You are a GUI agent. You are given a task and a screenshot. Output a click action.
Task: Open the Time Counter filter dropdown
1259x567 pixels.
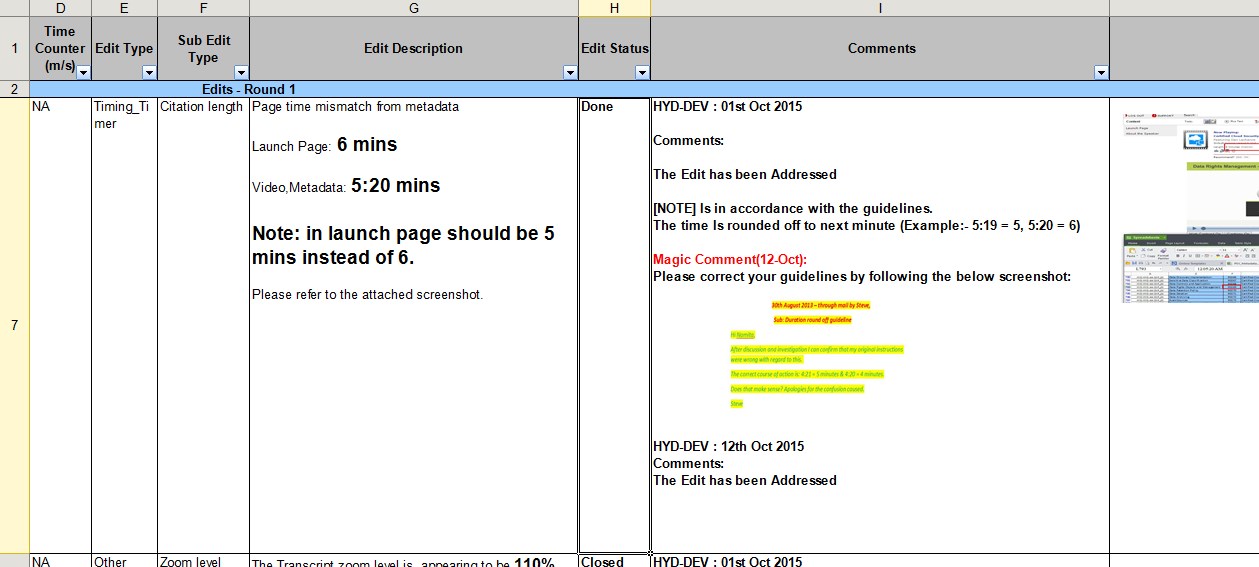(x=84, y=72)
